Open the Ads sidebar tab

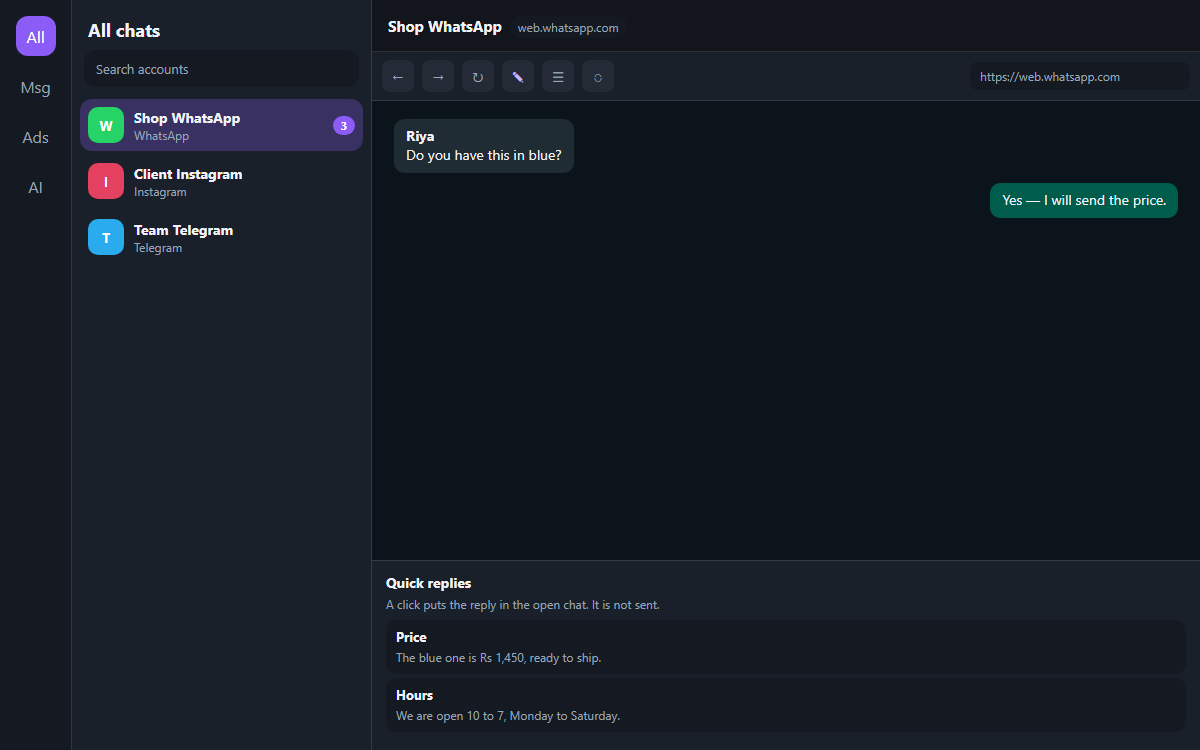coord(36,137)
